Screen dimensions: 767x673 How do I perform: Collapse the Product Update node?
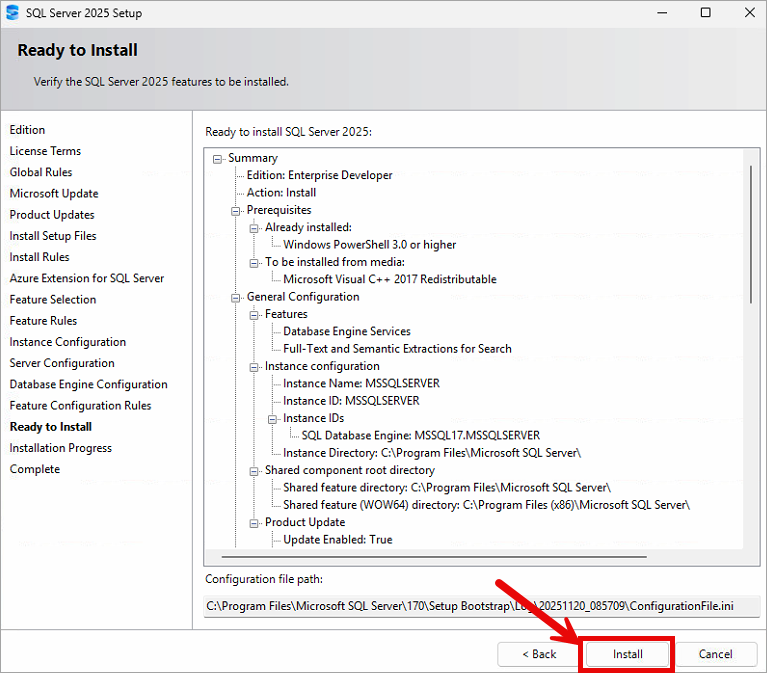tap(255, 522)
